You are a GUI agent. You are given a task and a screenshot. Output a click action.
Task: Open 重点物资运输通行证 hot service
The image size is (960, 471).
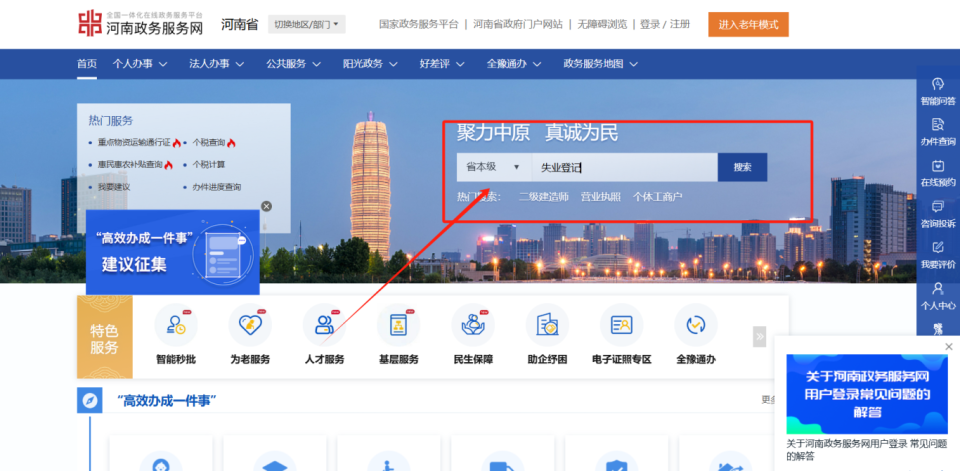click(134, 143)
